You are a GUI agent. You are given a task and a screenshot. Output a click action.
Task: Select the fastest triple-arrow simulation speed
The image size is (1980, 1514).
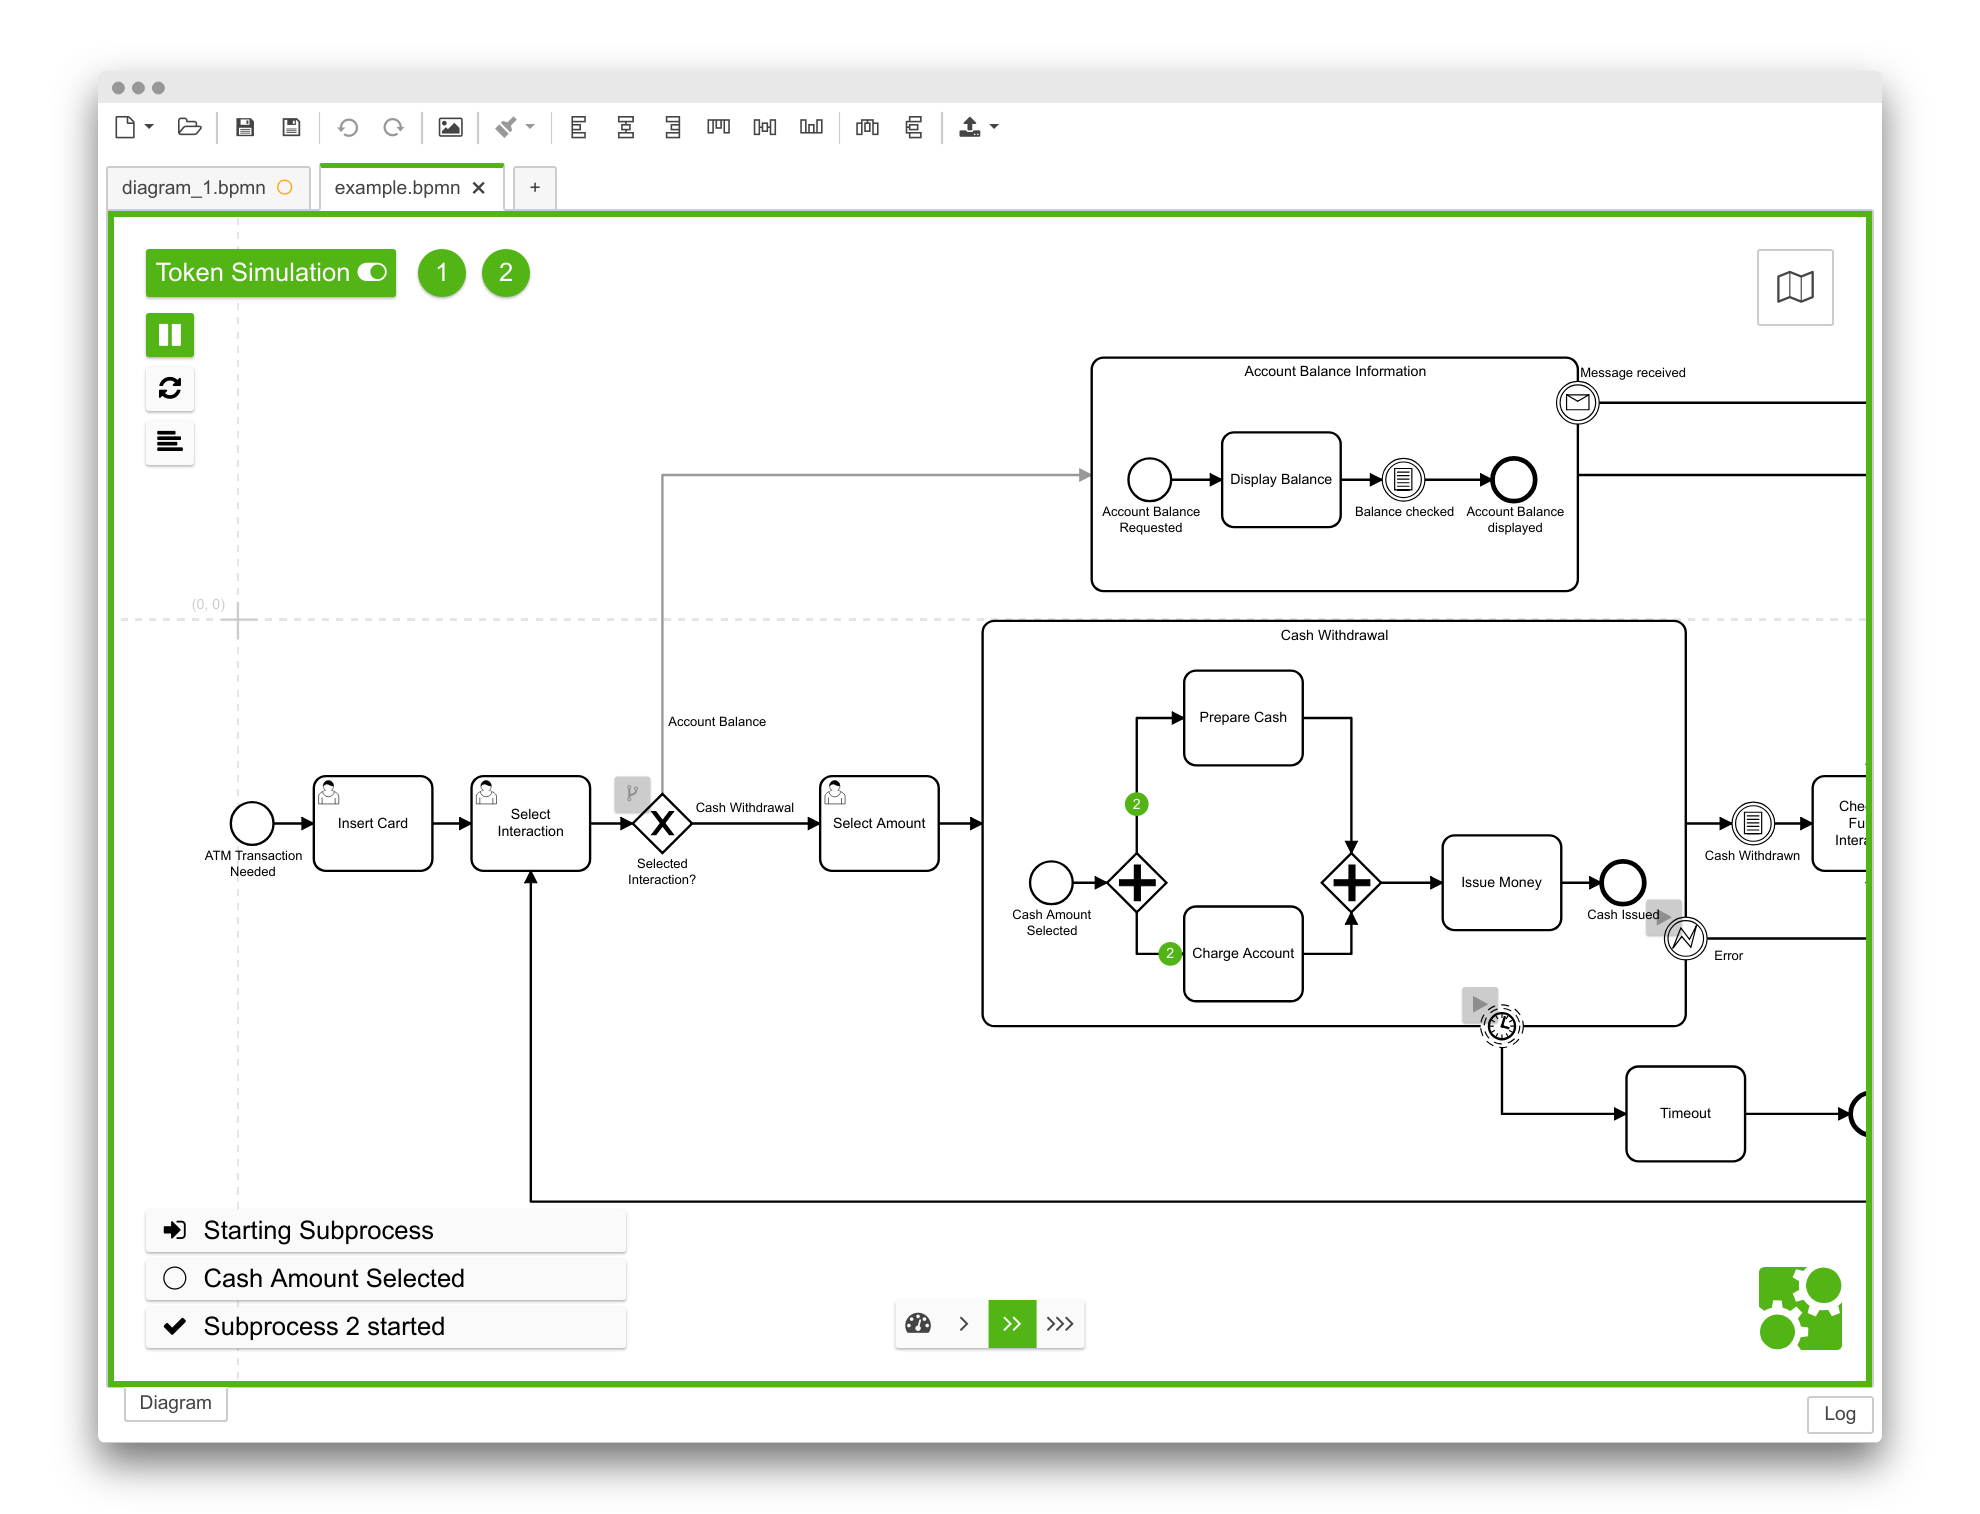pos(1060,1323)
